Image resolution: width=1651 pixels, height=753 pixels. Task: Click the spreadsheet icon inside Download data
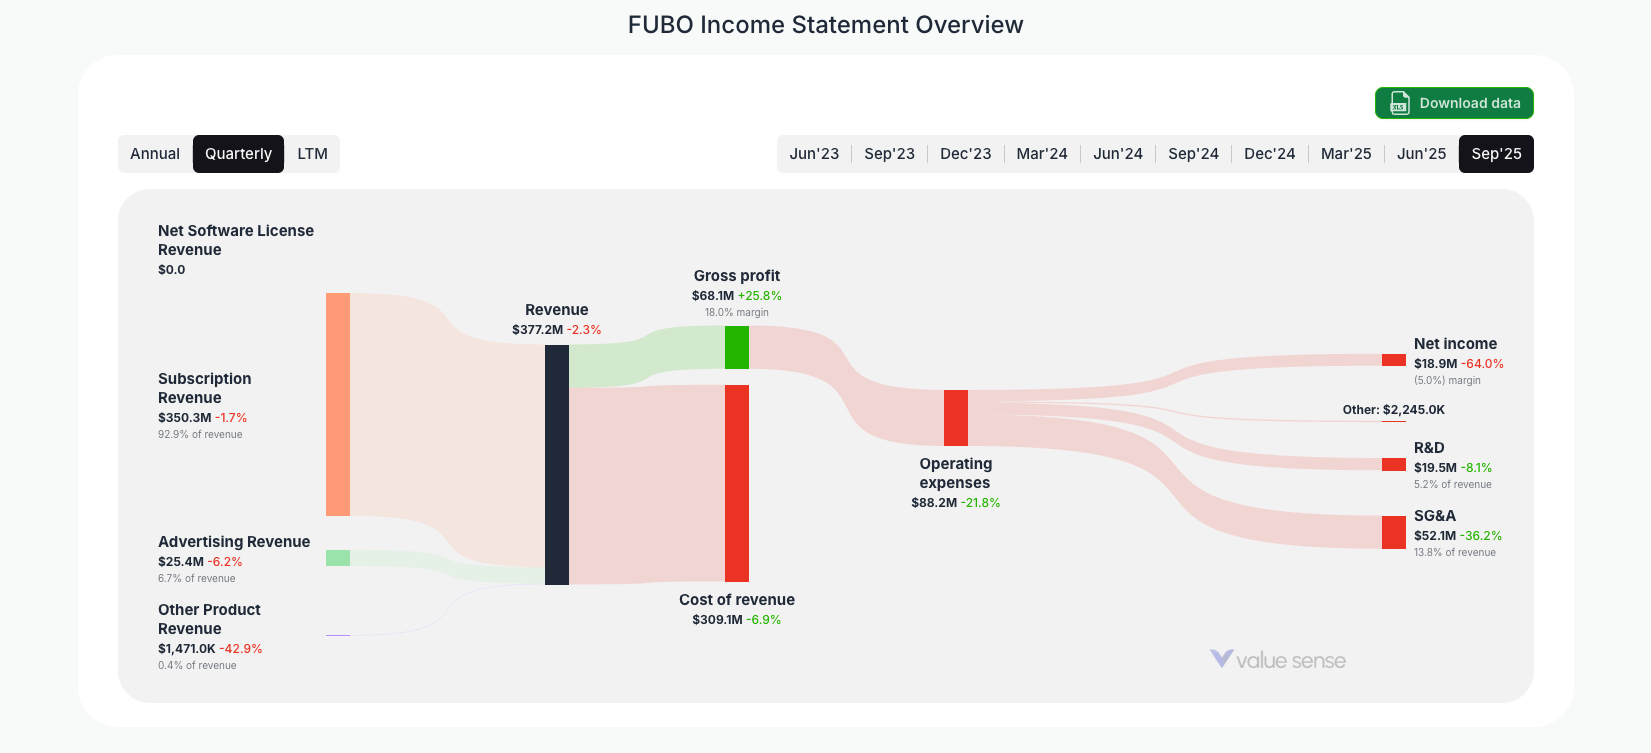1398,103
